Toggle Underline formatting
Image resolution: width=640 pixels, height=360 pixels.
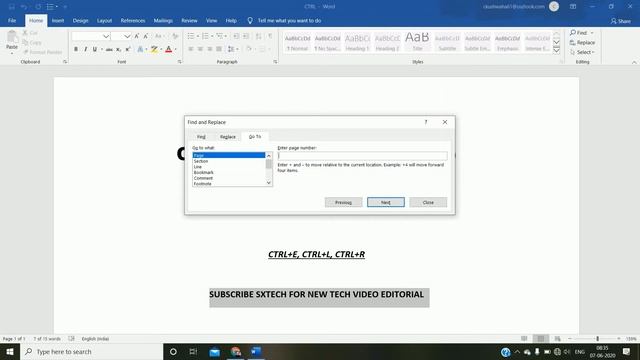point(95,49)
